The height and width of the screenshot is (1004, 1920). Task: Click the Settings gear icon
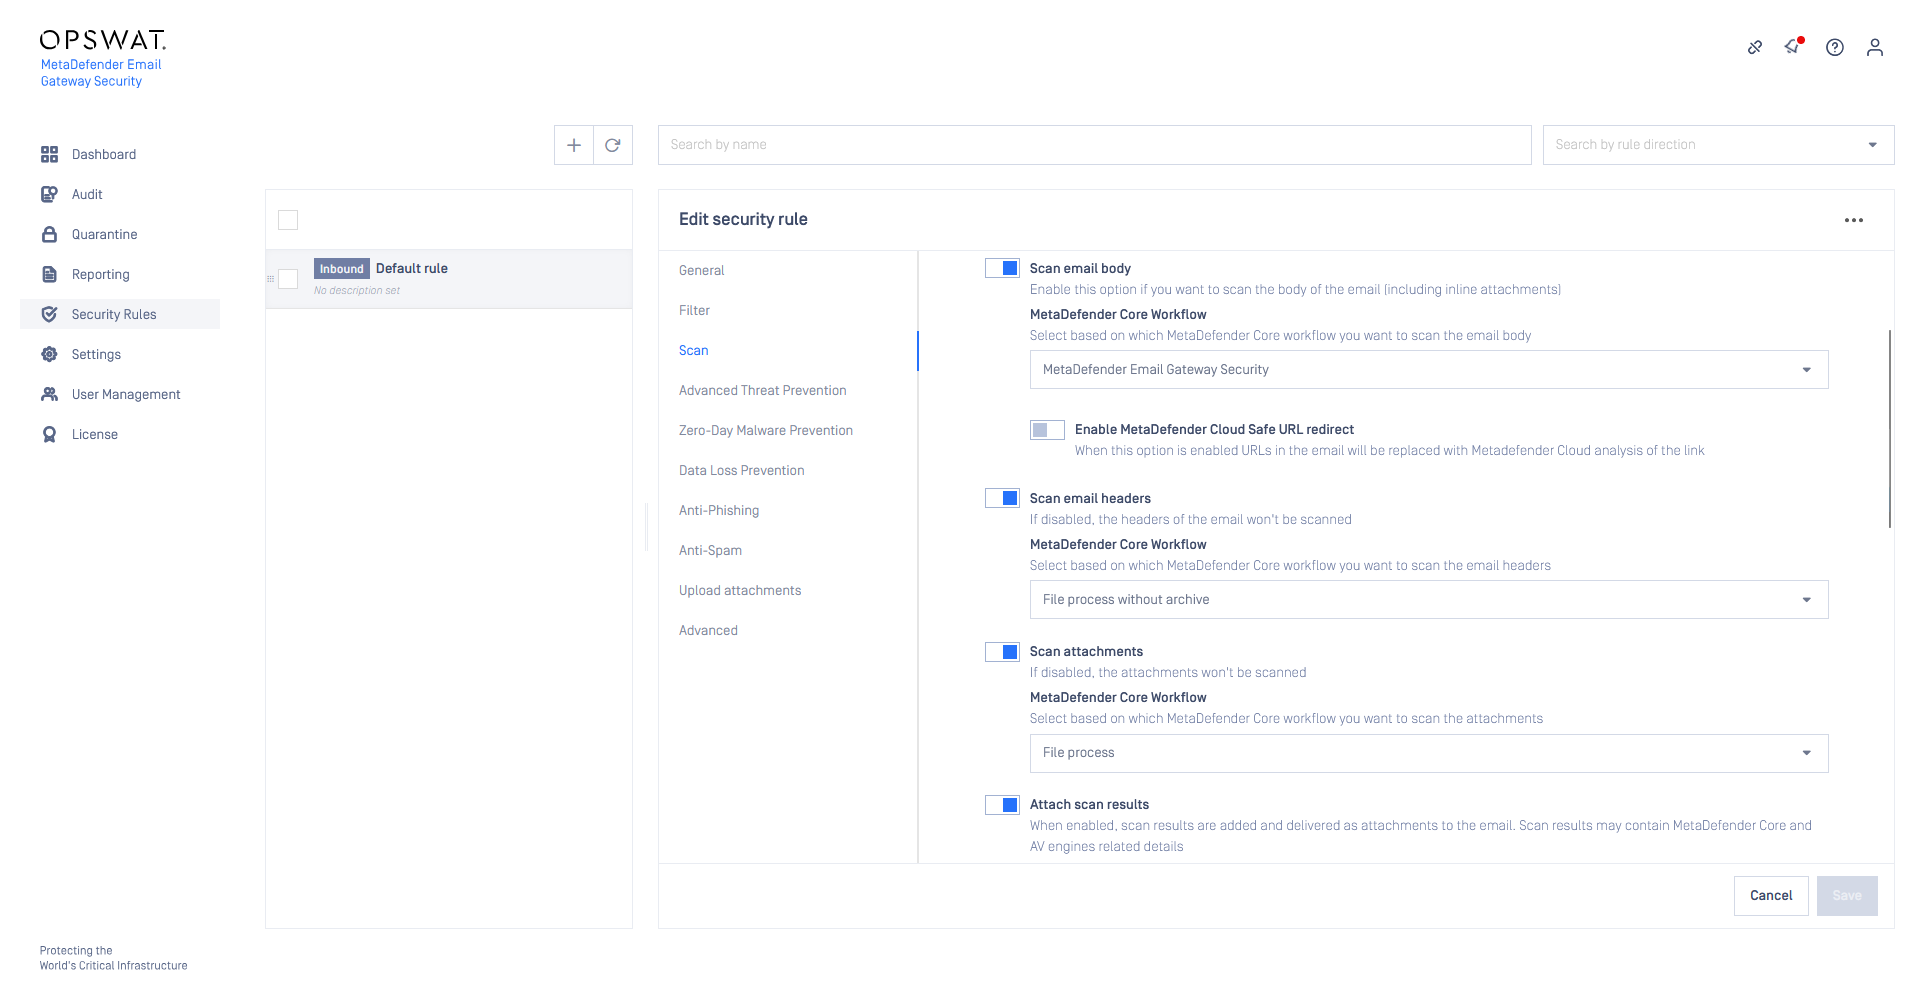[x=49, y=354]
